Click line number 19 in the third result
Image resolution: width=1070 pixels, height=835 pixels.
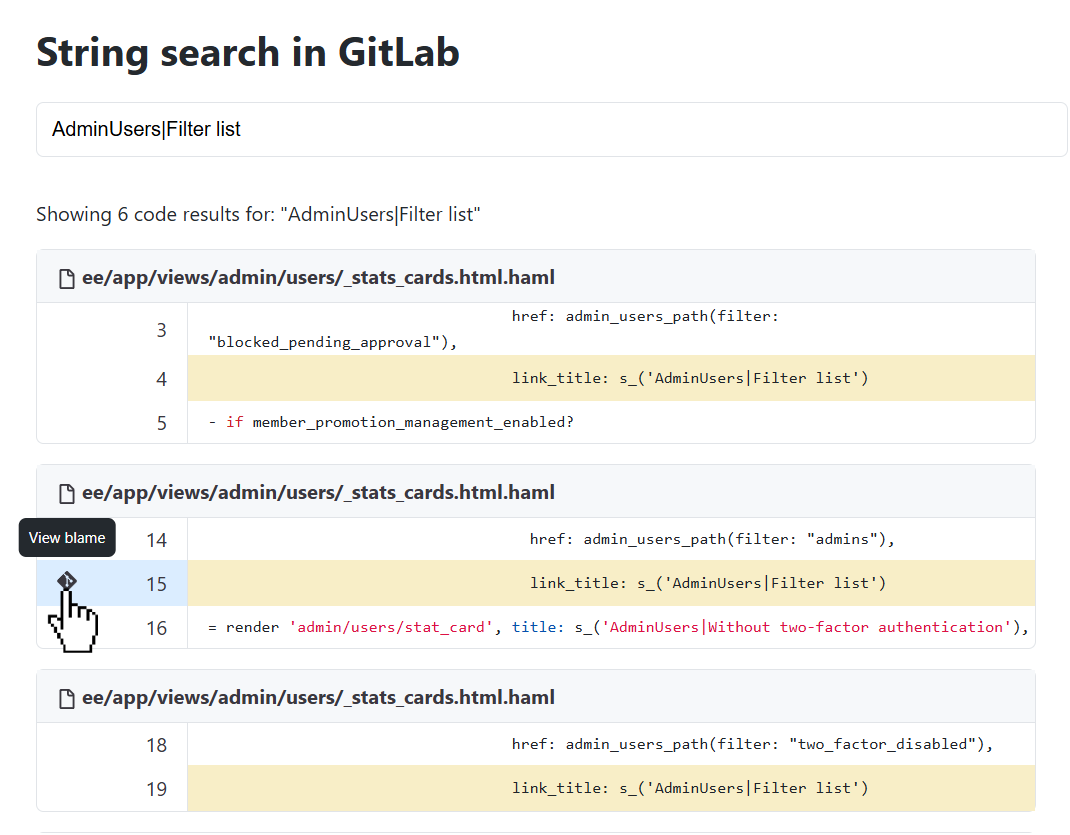(157, 788)
